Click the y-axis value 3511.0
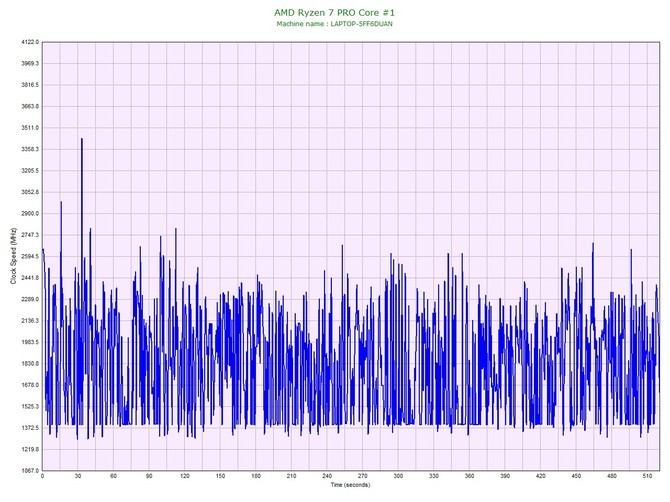The height and width of the screenshot is (502, 670). tap(30, 128)
